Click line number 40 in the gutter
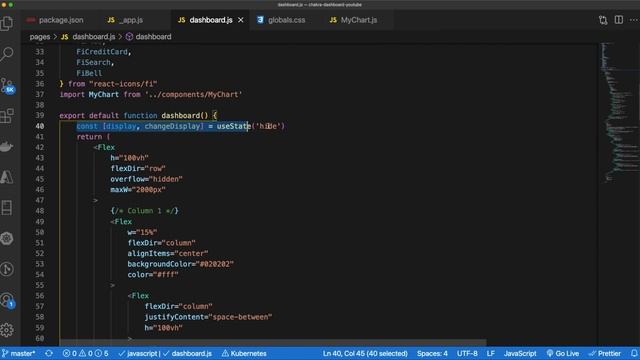The height and width of the screenshot is (360, 640). [40, 126]
